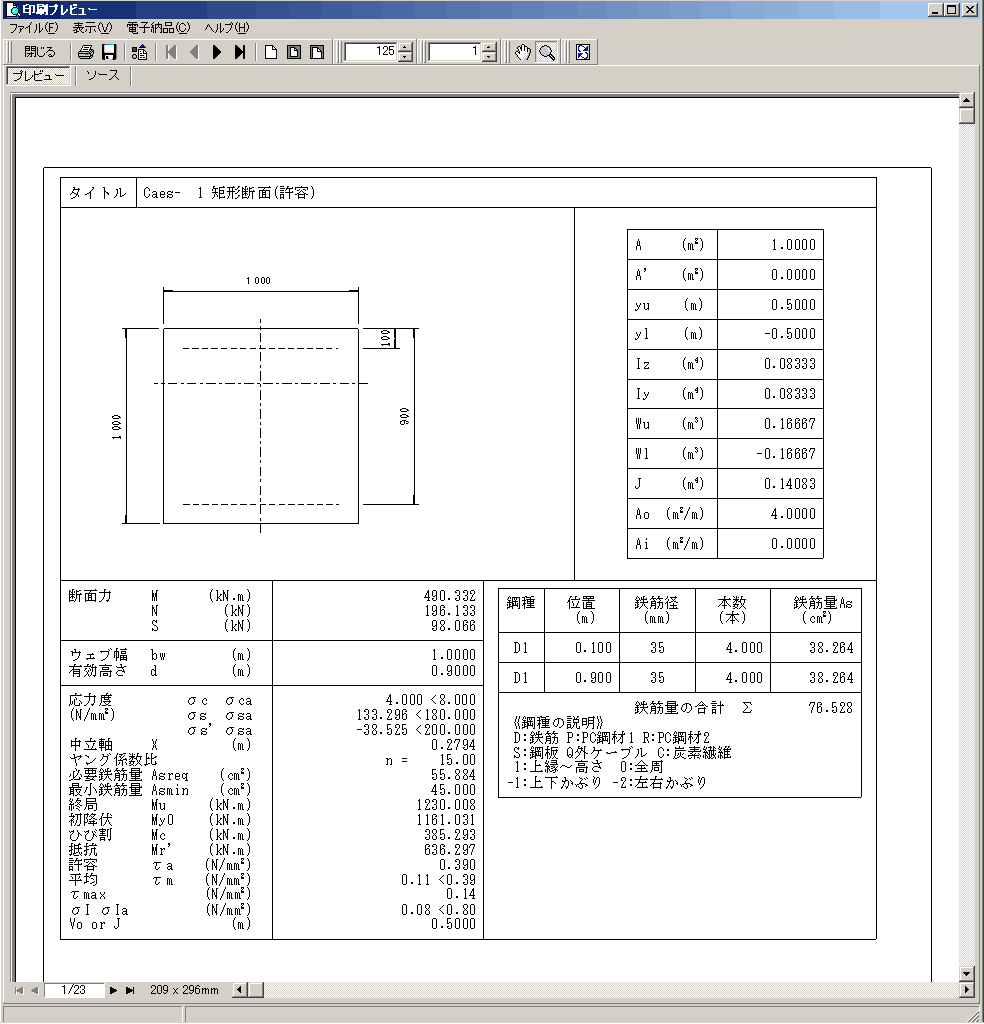The width and height of the screenshot is (984, 1024).
Task: Click horizontal scrollbar left arrow
Action: click(x=240, y=989)
